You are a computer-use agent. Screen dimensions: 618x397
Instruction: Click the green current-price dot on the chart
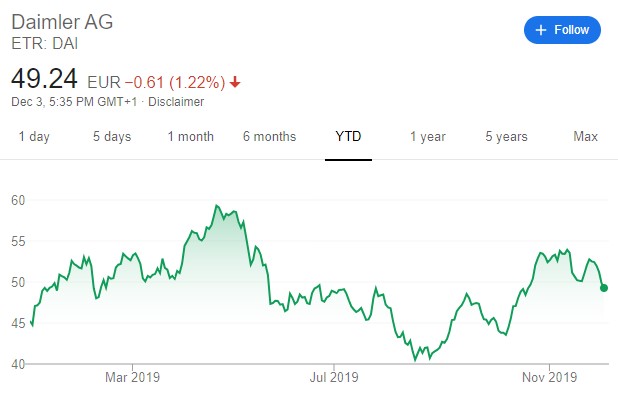coord(604,288)
